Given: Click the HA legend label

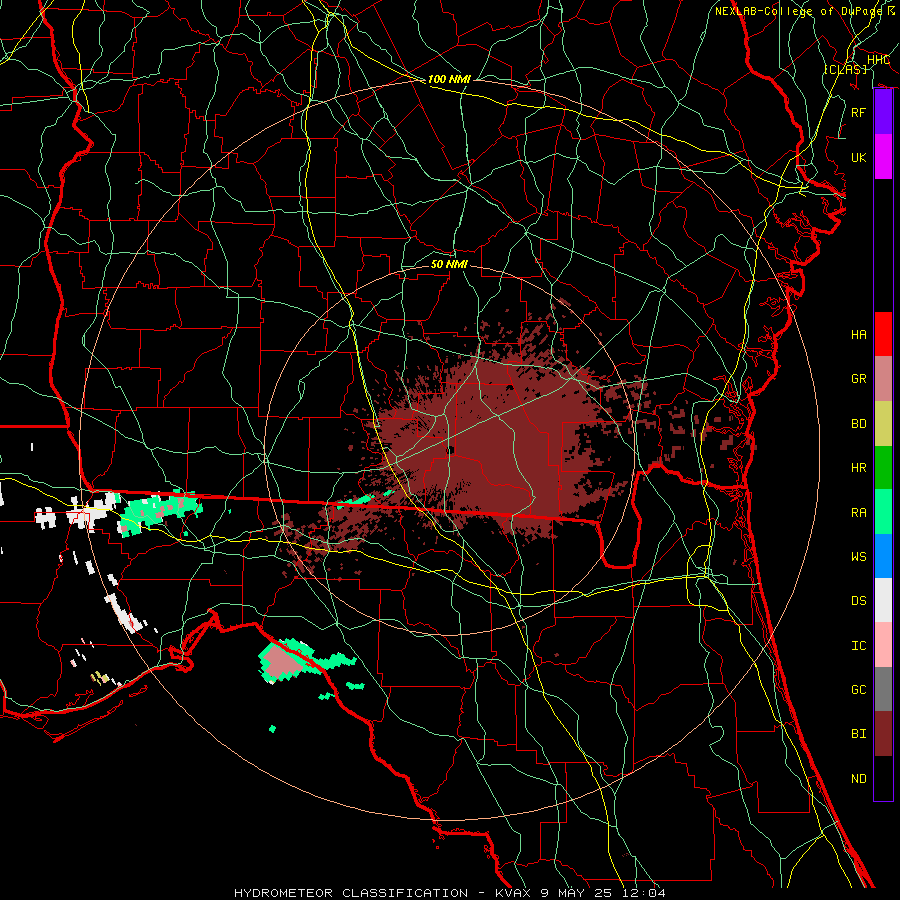Looking at the screenshot, I should 858,335.
